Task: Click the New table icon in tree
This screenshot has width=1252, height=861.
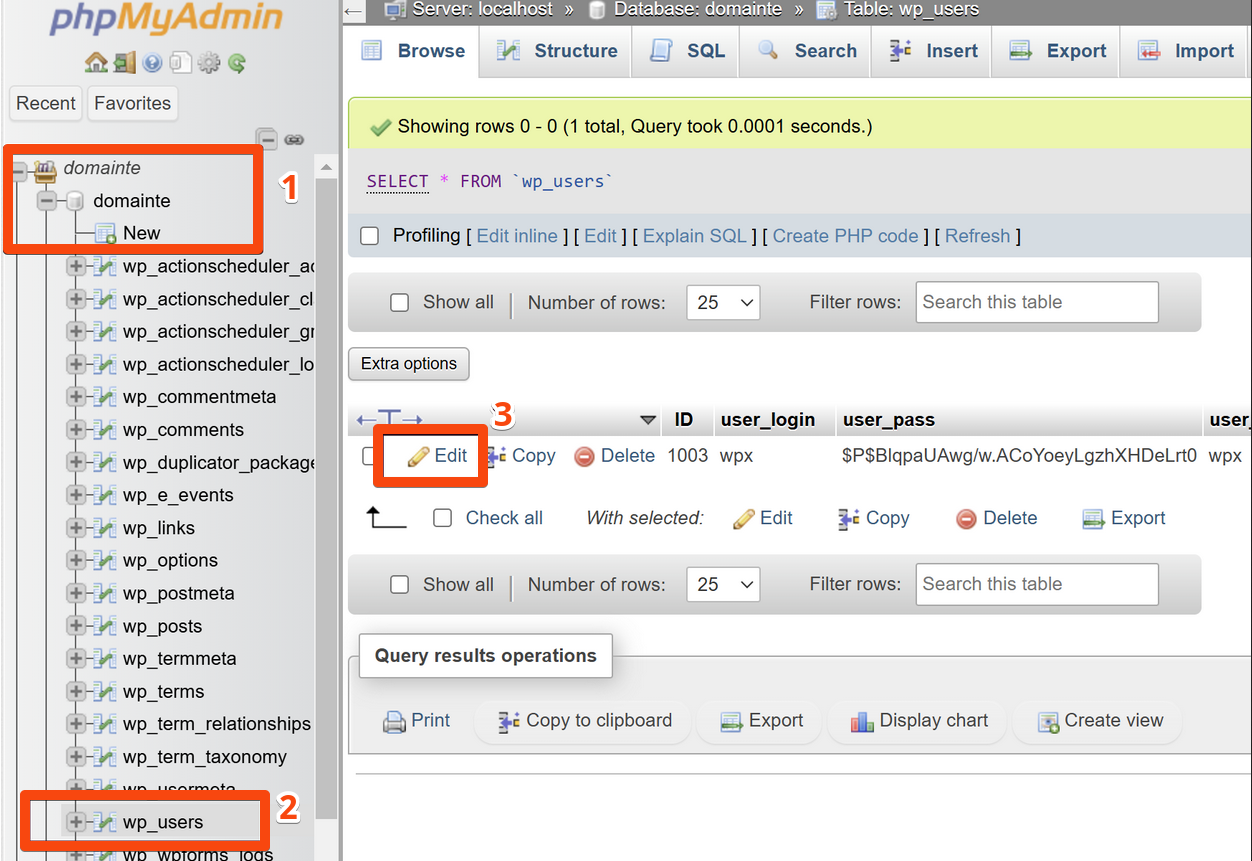Action: [x=105, y=234]
